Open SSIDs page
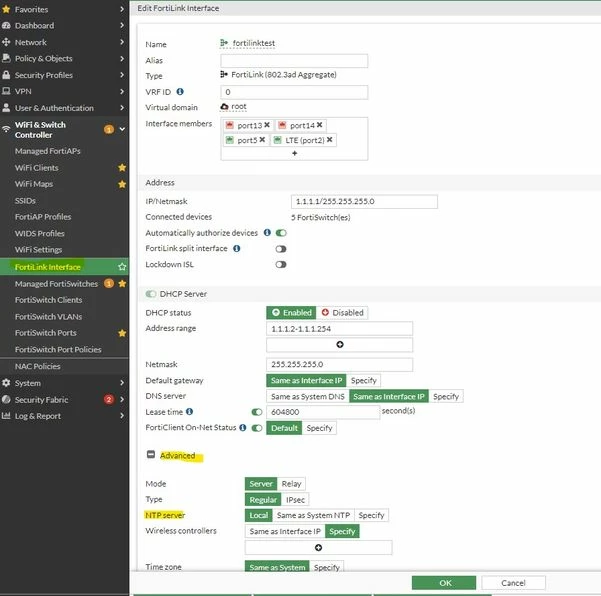 tap(25, 200)
